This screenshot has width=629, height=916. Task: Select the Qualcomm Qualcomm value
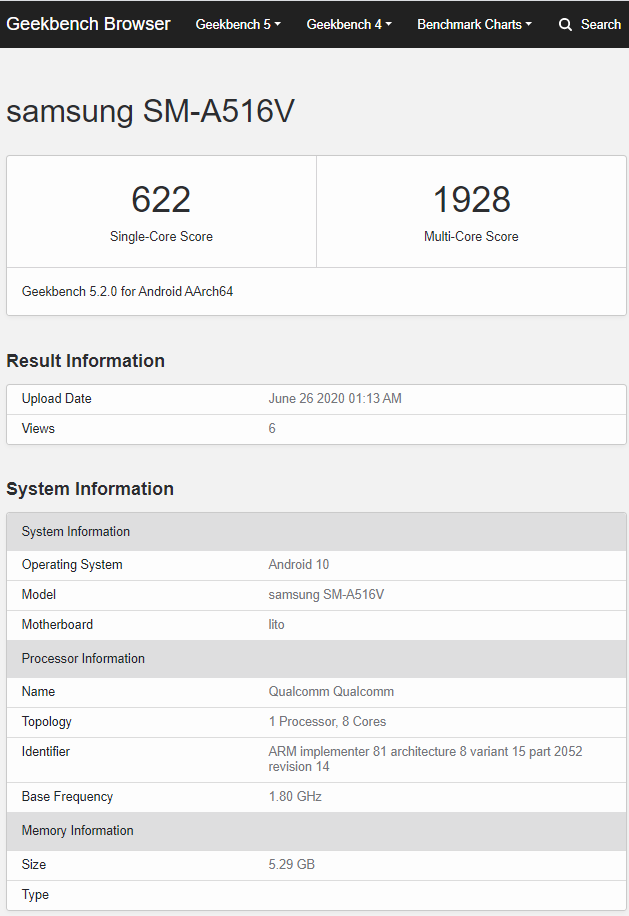(x=331, y=692)
